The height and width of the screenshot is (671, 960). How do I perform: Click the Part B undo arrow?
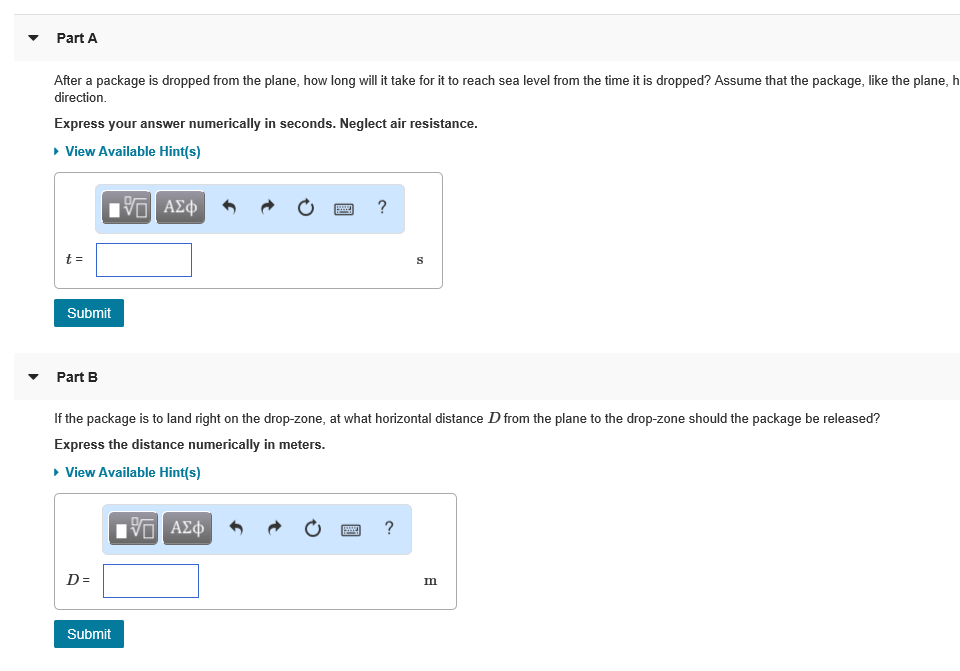pos(236,529)
